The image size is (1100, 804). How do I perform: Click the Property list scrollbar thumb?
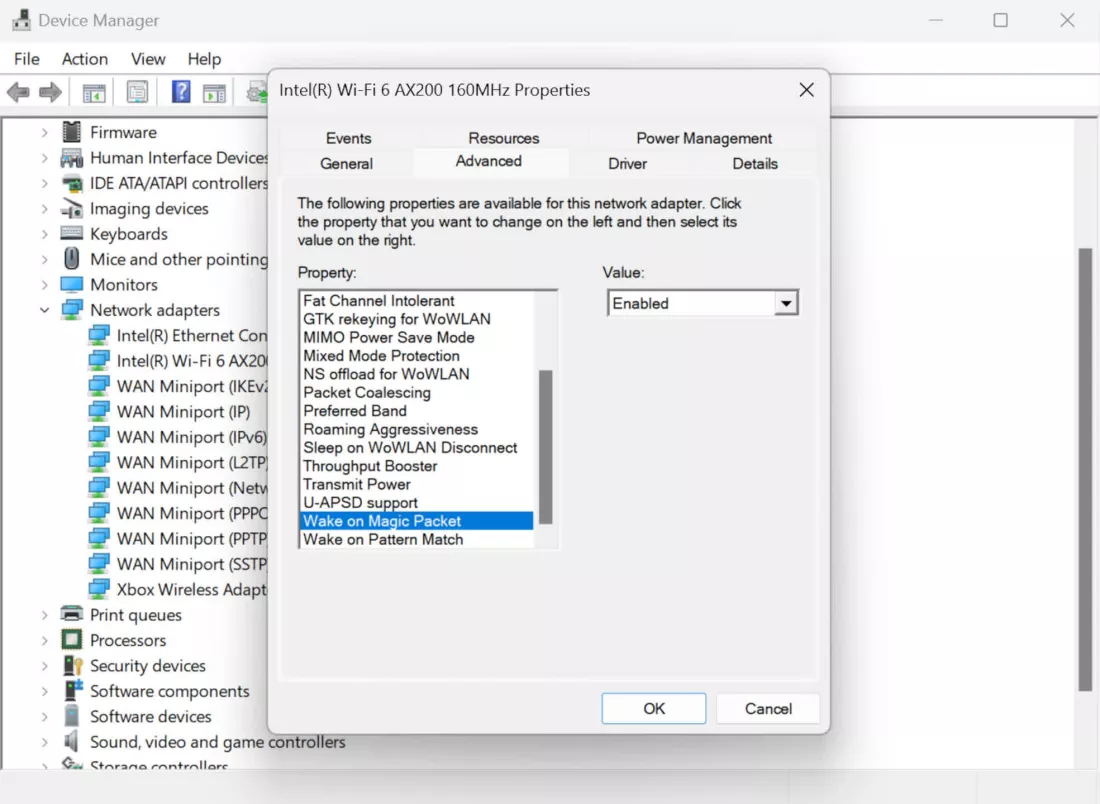pyautogui.click(x=545, y=445)
